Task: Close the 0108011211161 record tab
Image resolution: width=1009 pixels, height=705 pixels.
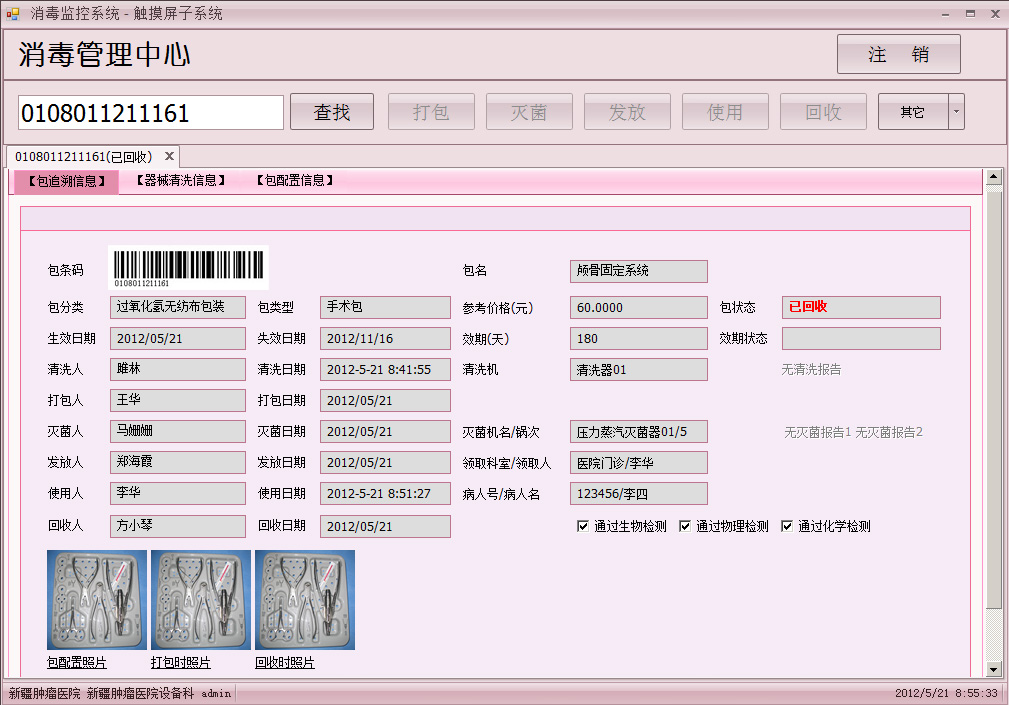Action: pos(170,157)
